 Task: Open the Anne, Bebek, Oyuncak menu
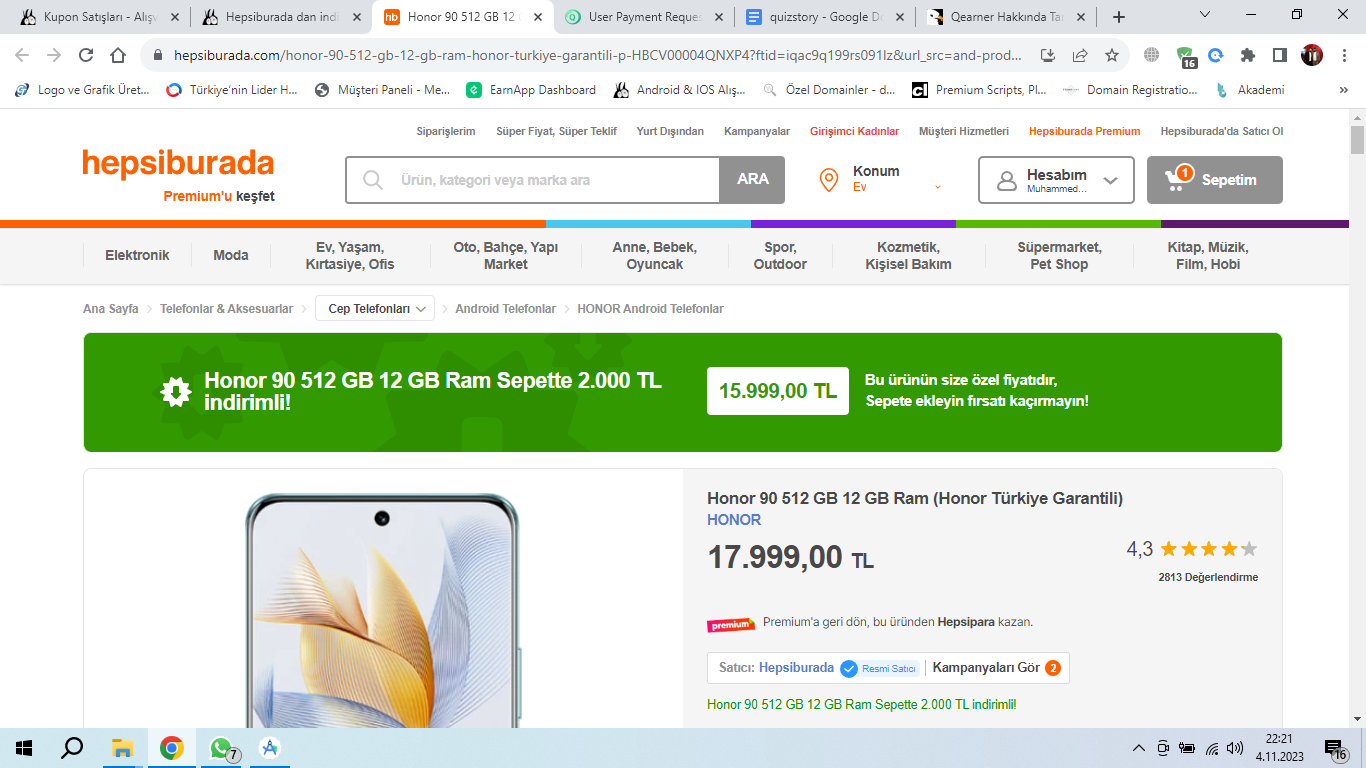tap(655, 255)
